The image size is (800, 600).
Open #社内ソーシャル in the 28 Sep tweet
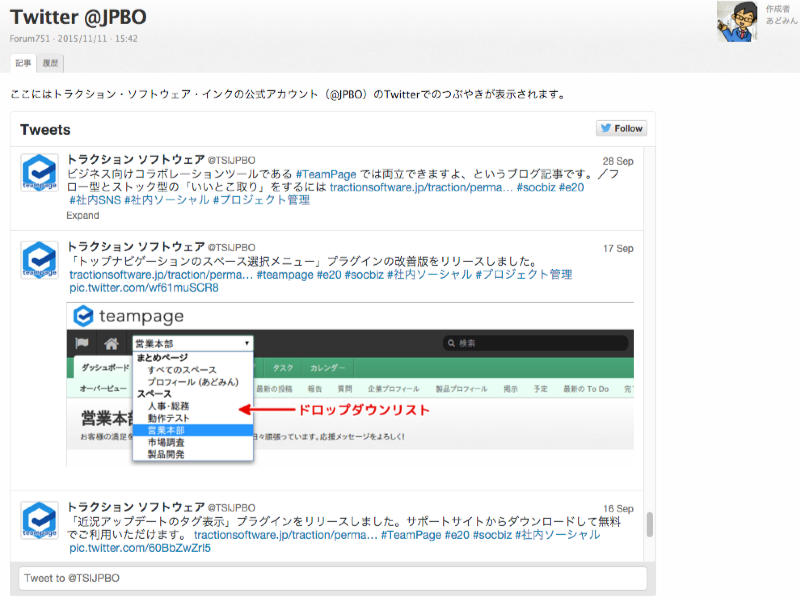[x=167, y=200]
